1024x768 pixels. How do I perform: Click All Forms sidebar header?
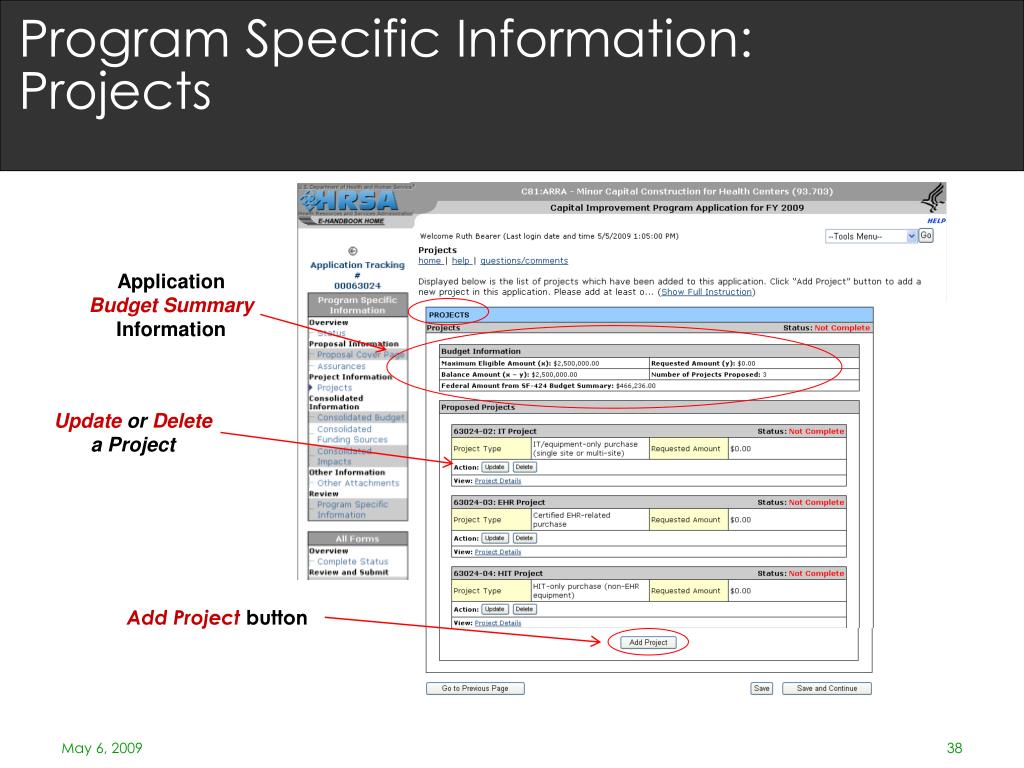357,539
